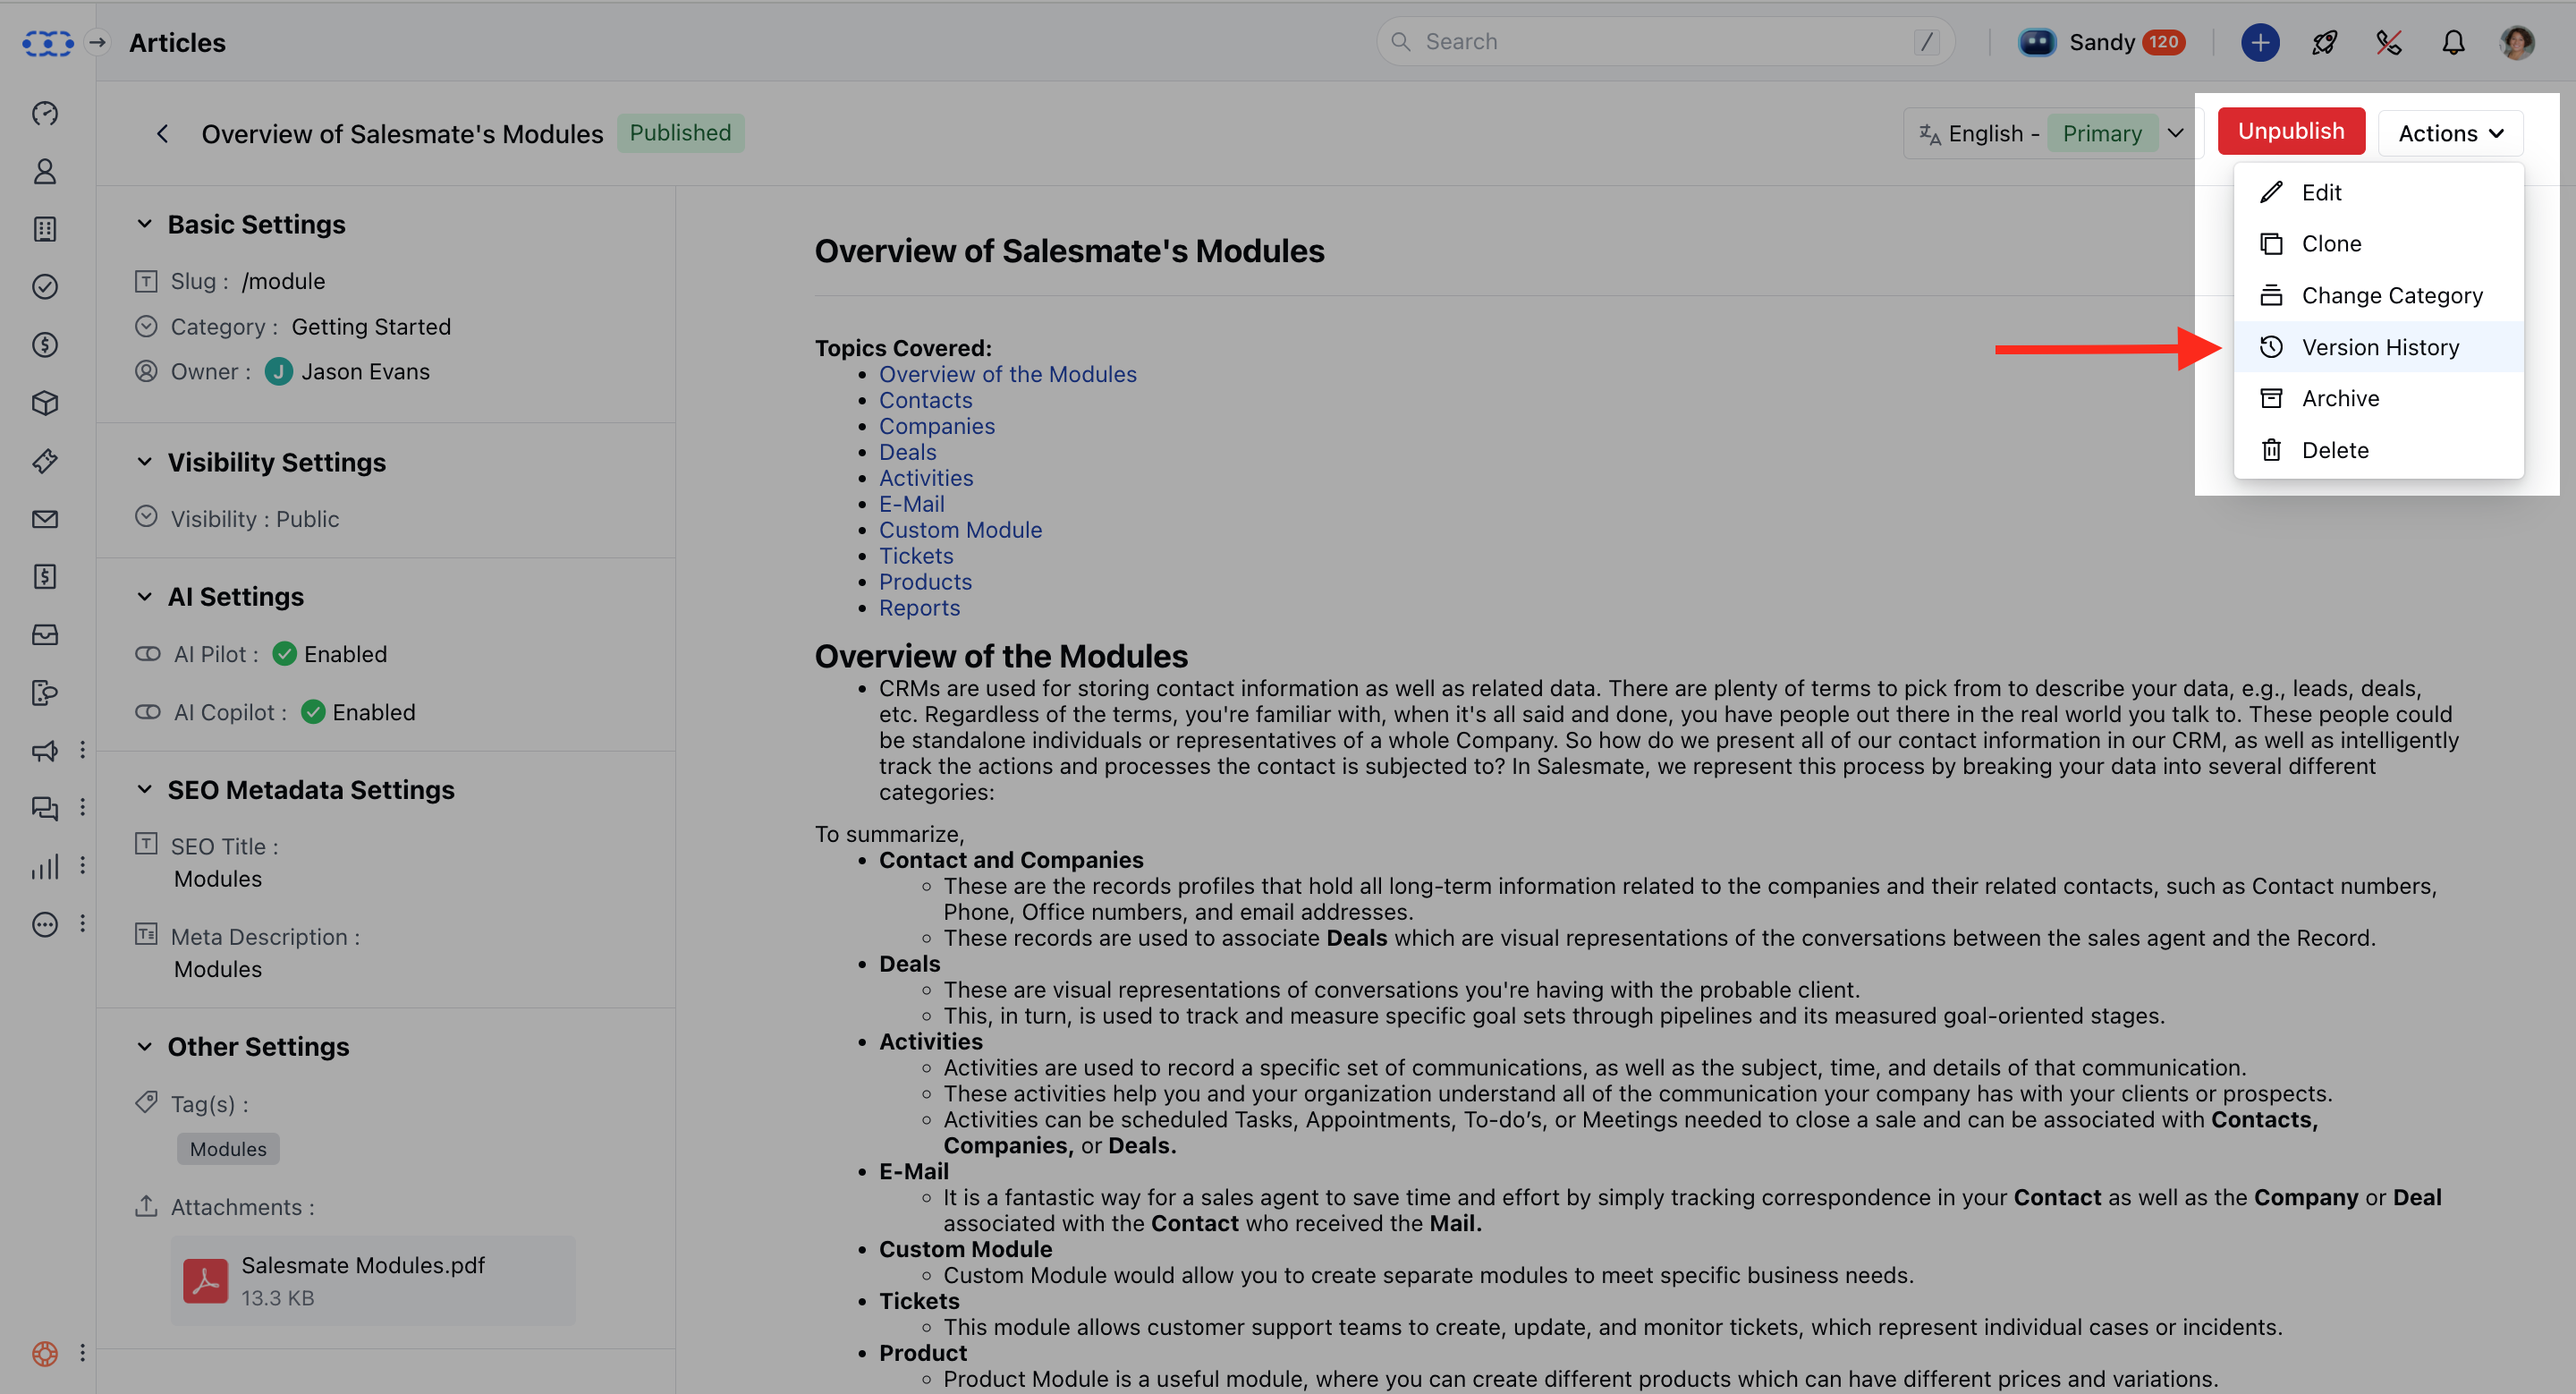Click the back arrow beside article title
The height and width of the screenshot is (1394, 2576).
(162, 134)
